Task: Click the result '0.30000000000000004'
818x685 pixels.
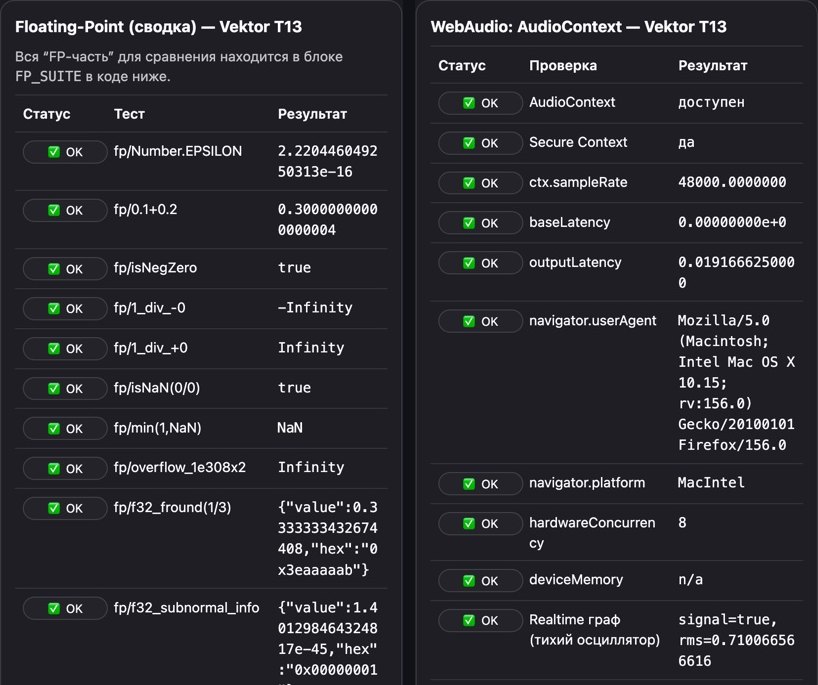Action: (328, 220)
